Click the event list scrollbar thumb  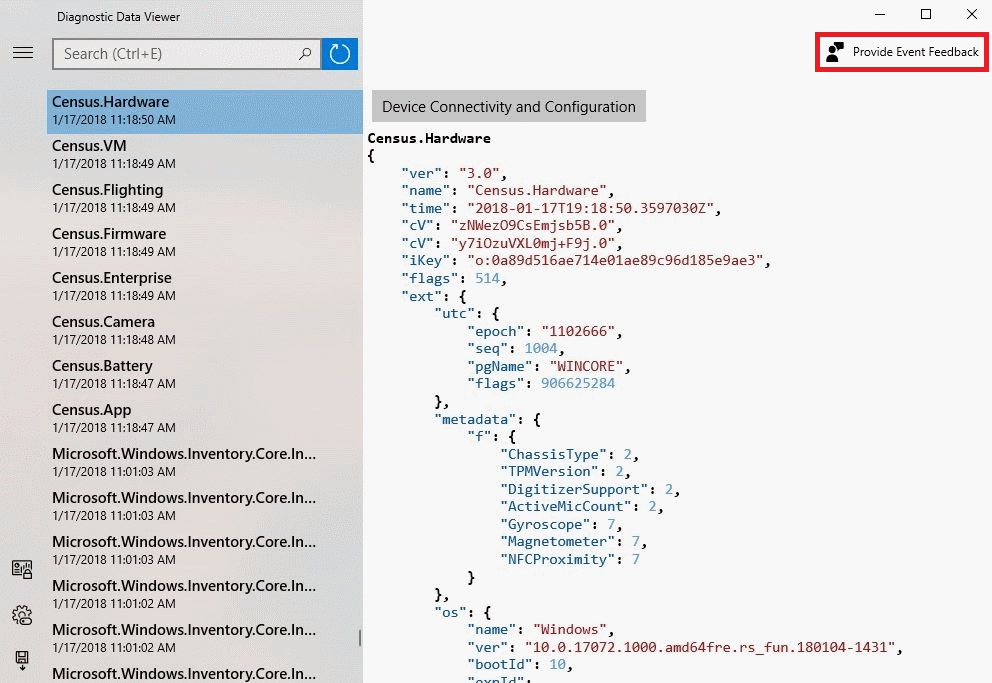tap(360, 637)
